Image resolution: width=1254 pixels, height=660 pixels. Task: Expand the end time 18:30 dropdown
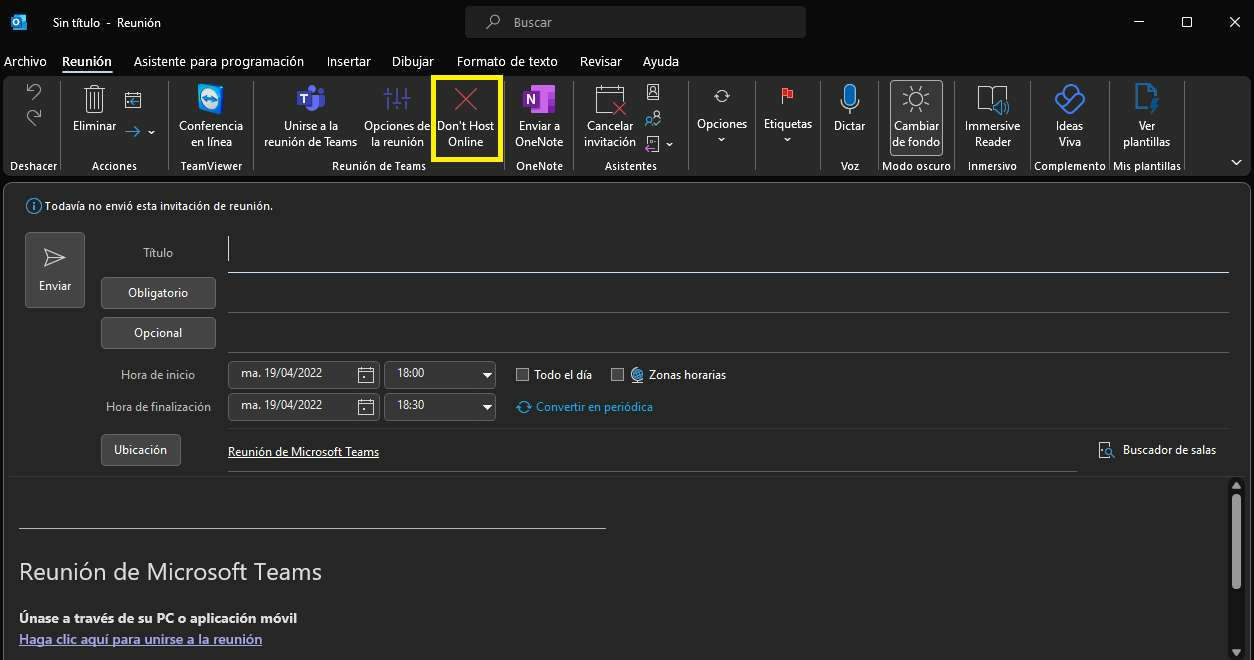[x=488, y=407]
